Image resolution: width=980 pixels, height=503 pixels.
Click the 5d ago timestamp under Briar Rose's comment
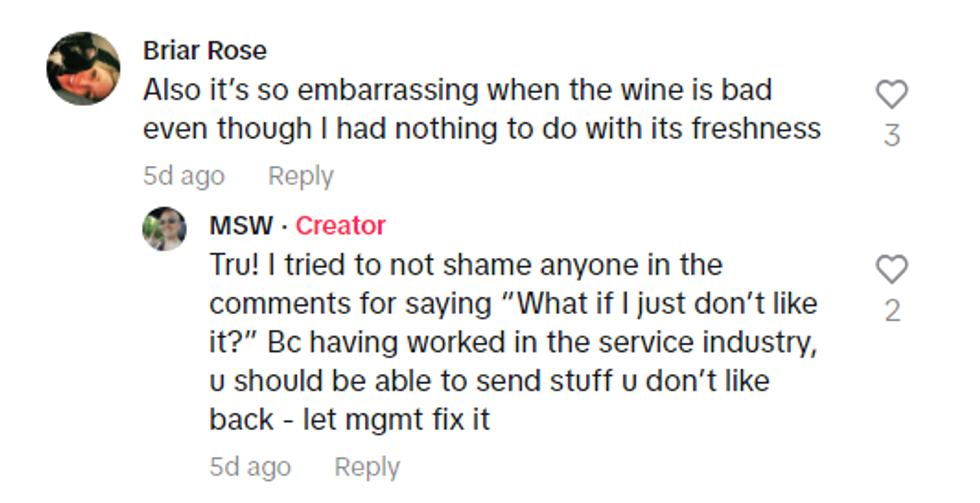183,177
